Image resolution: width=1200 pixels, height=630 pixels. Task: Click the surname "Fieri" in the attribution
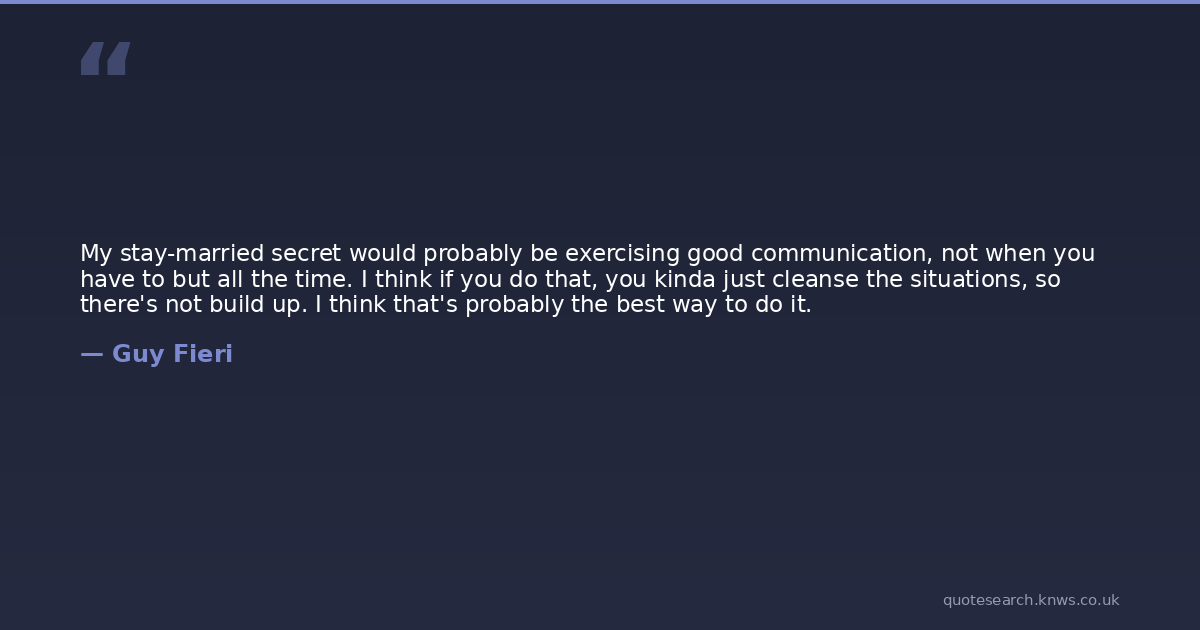point(203,354)
